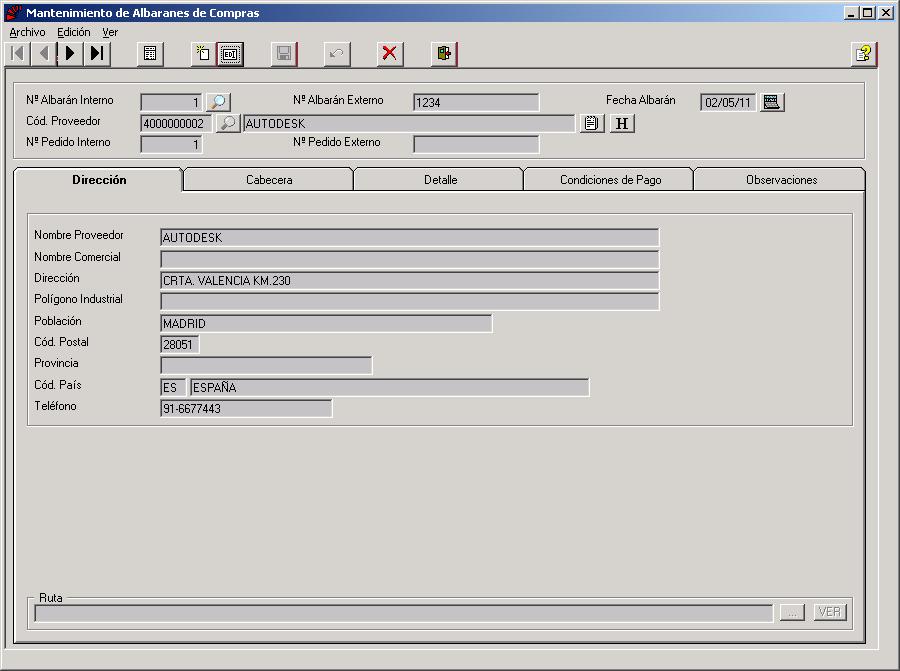Viewport: 900px width, 671px height.
Task: Click the empty Provincia field
Action: pos(266,366)
